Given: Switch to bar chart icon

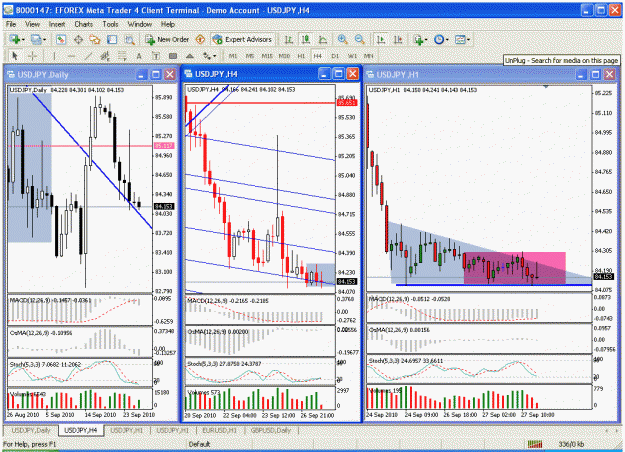Looking at the screenshot, I should click(x=289, y=39).
